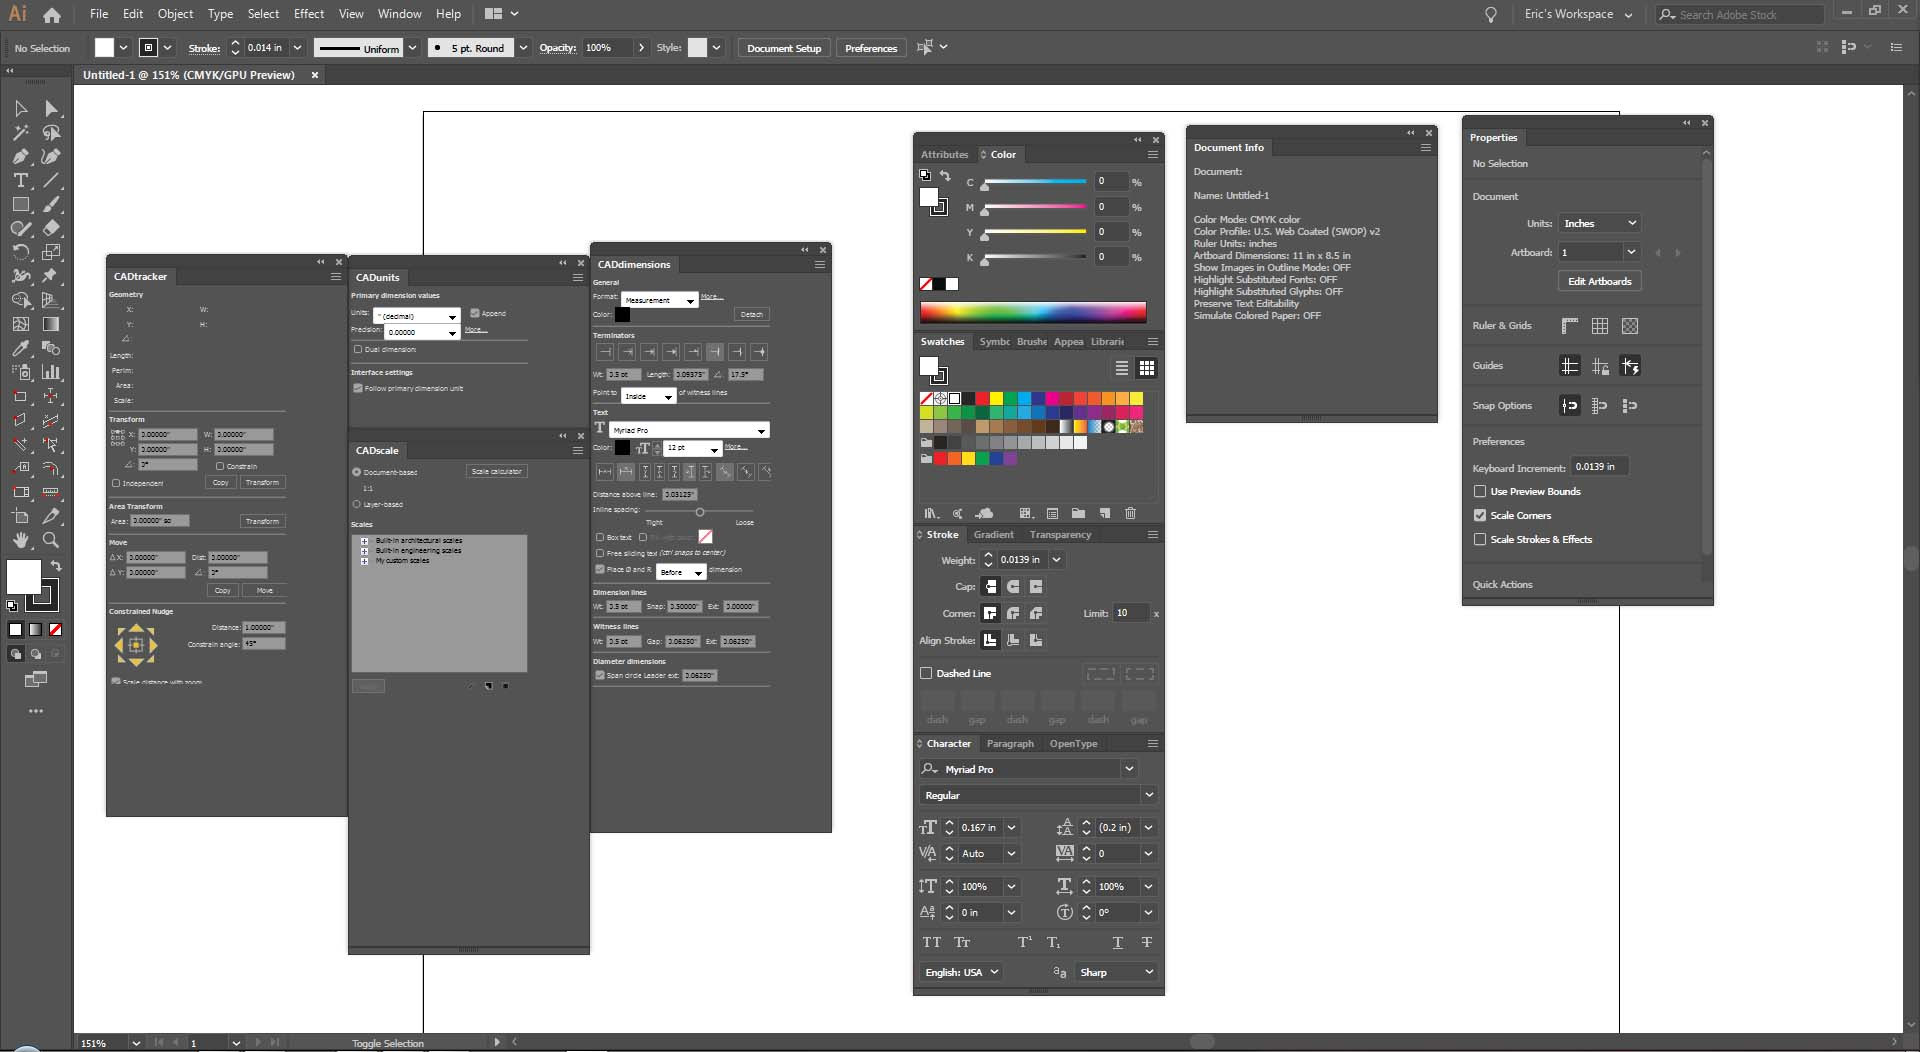Click the color spectrum bar in Color panel

tap(1033, 312)
